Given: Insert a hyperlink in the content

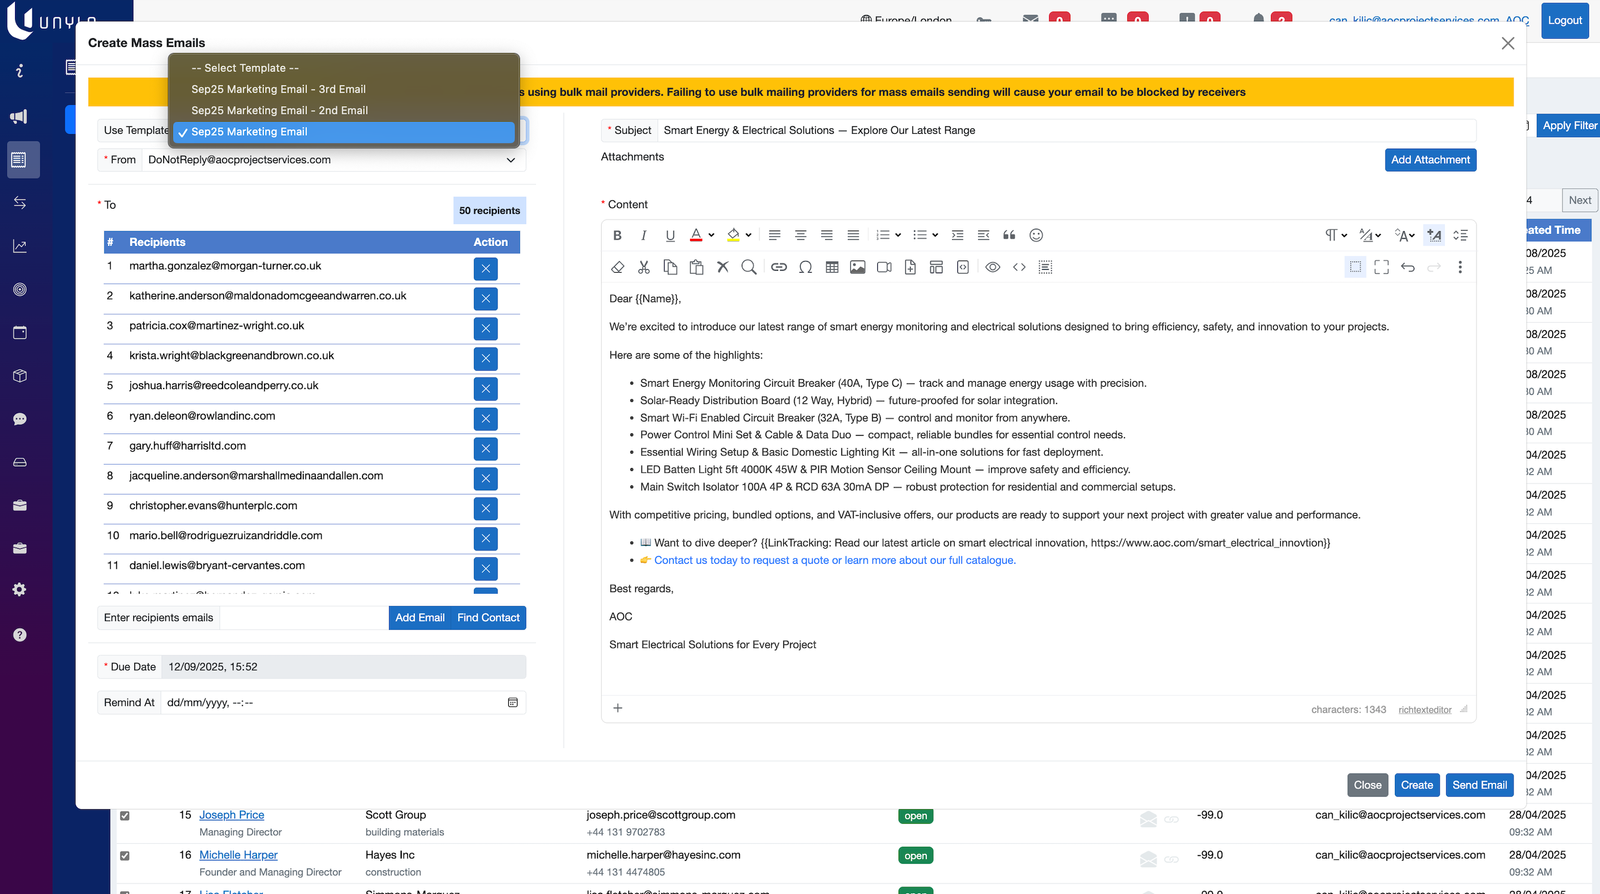Looking at the screenshot, I should (778, 268).
